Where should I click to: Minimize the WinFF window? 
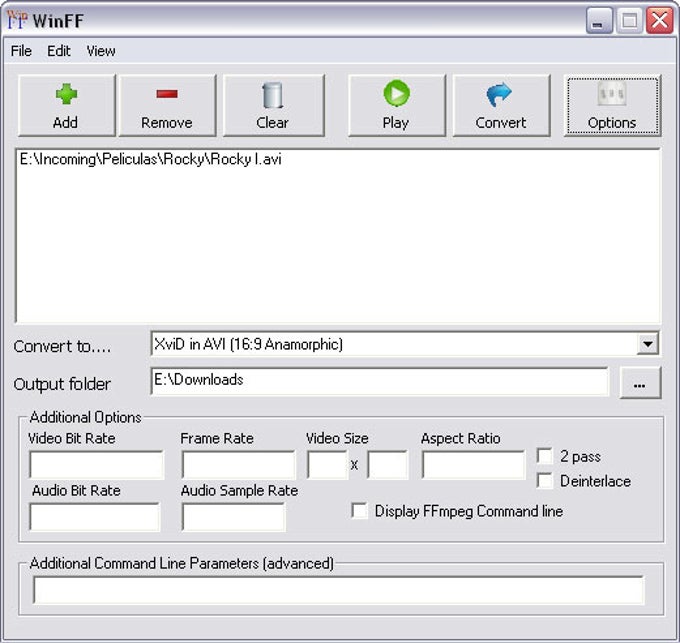(x=598, y=20)
